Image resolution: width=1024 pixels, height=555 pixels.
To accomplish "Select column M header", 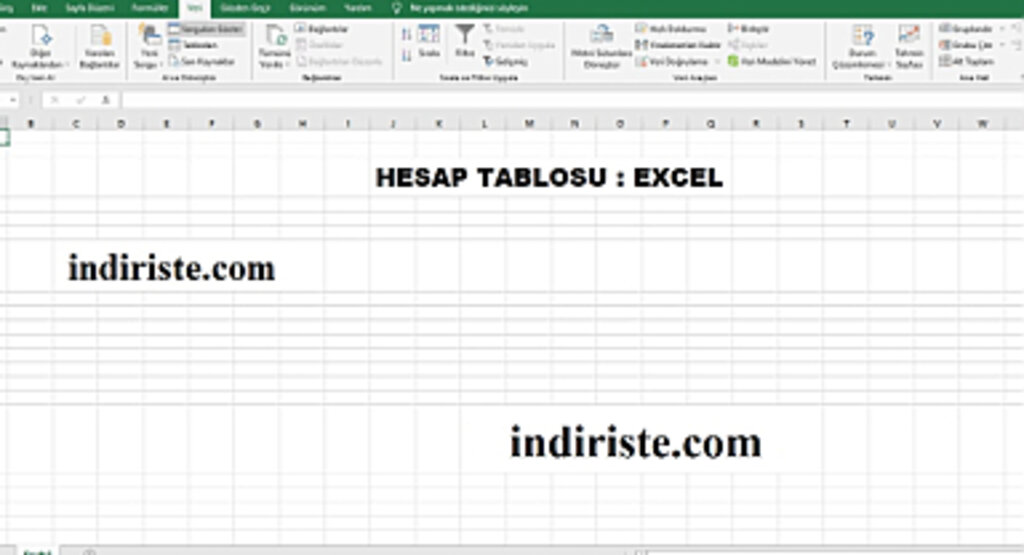I will pos(529,123).
